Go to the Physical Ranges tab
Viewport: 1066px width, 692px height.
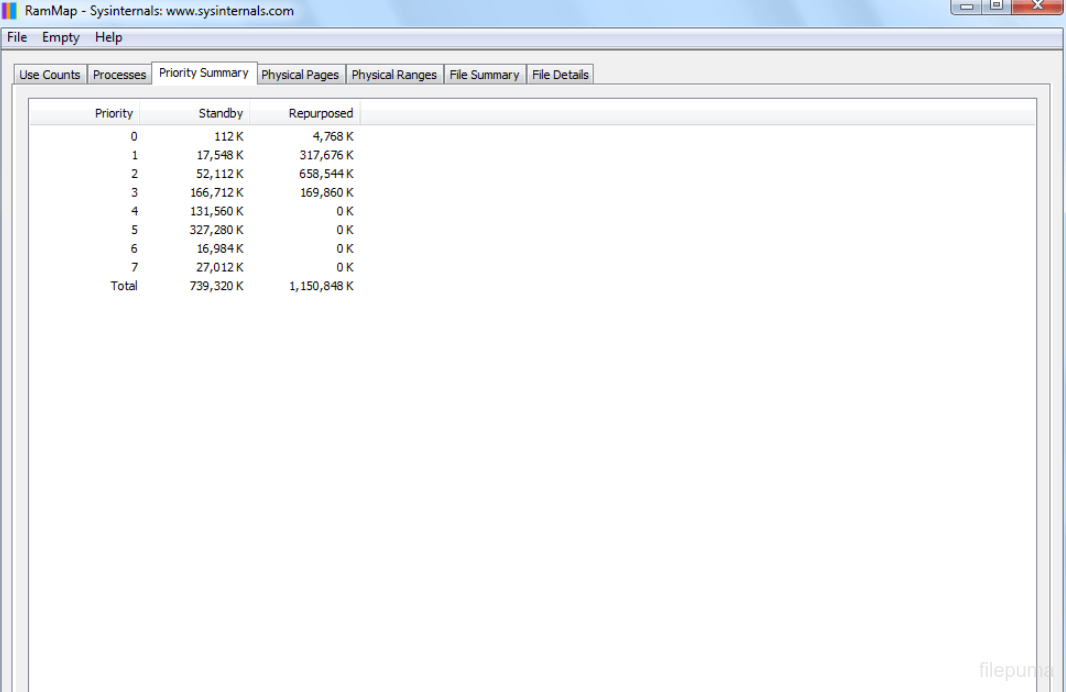tap(394, 75)
